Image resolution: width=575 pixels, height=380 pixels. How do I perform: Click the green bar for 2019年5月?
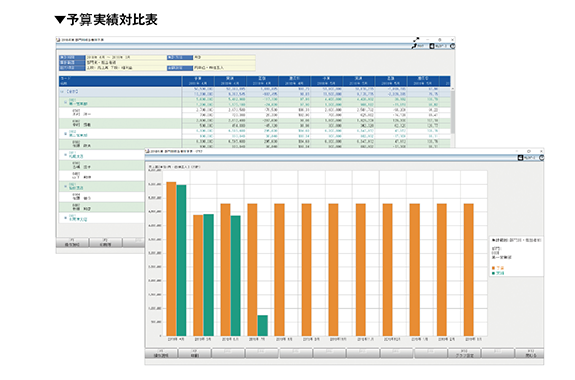coord(208,275)
